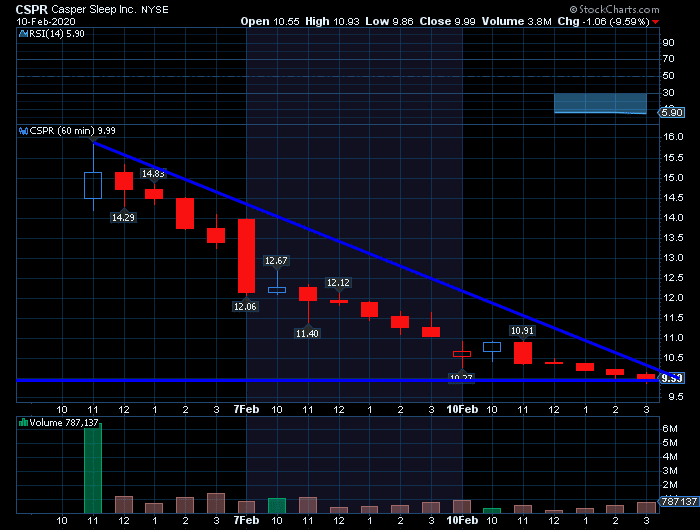
Task: Click the Open 10.55 value
Action: point(270,21)
